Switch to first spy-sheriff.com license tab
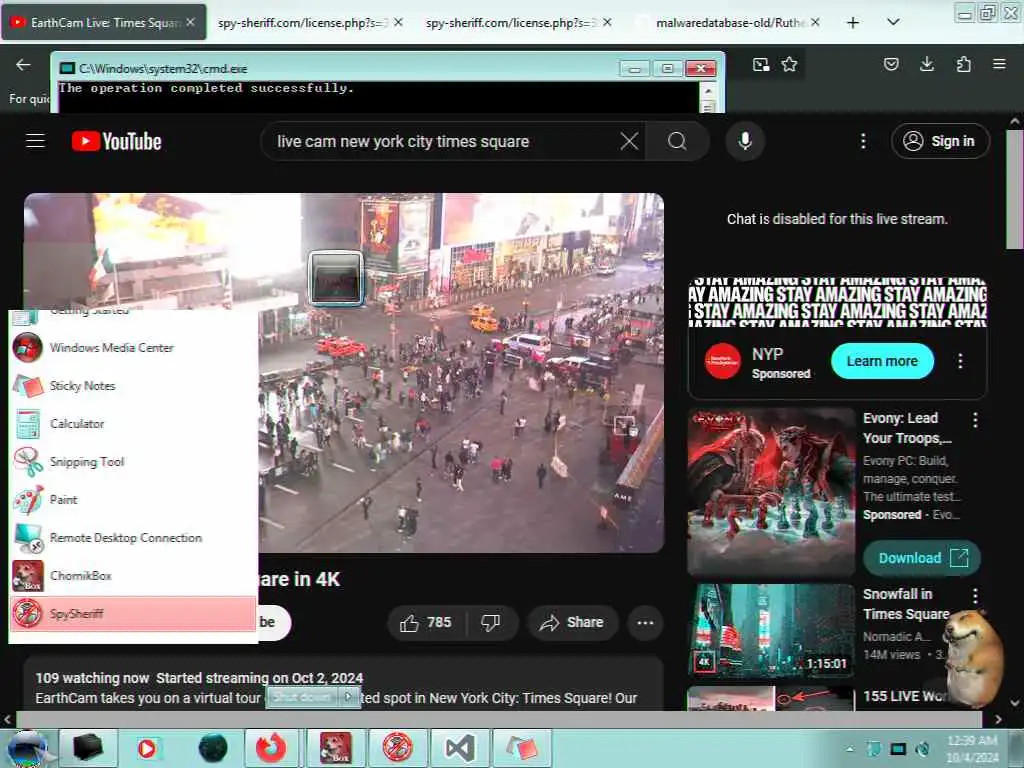This screenshot has height=768, width=1024. point(302,22)
